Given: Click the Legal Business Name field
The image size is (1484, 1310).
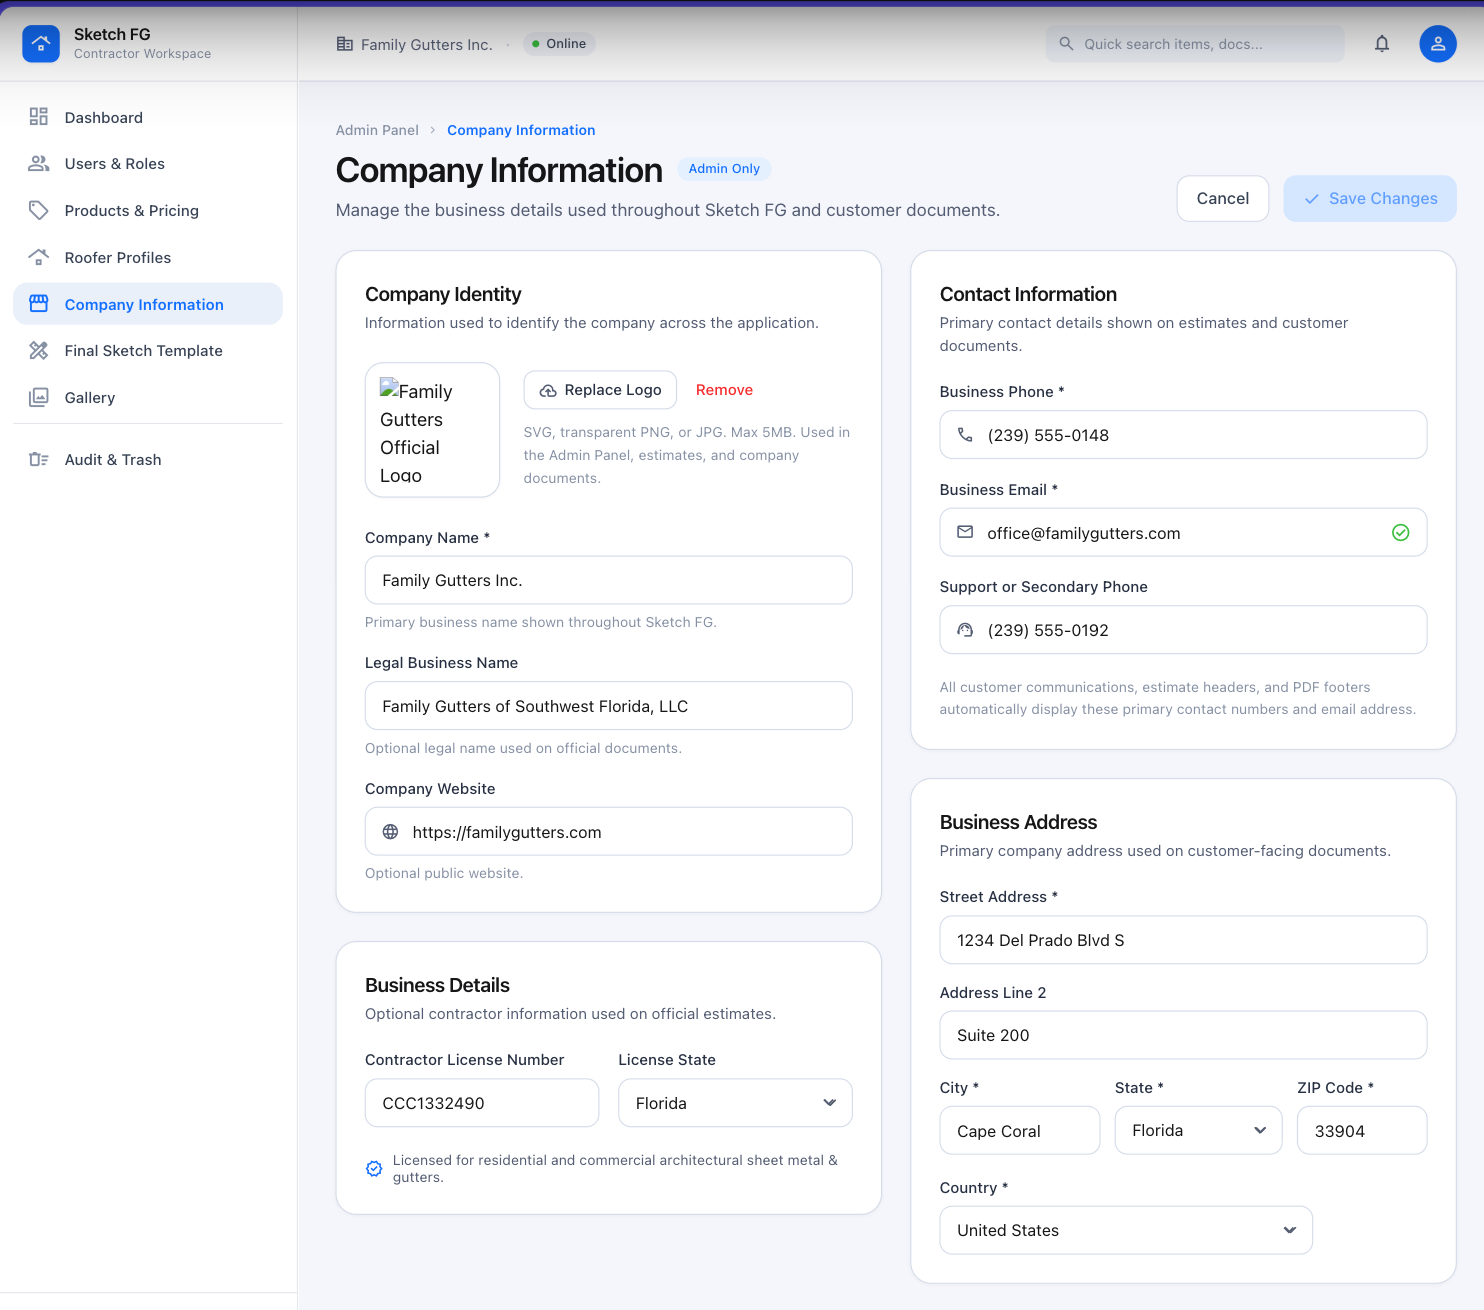Looking at the screenshot, I should [x=608, y=706].
